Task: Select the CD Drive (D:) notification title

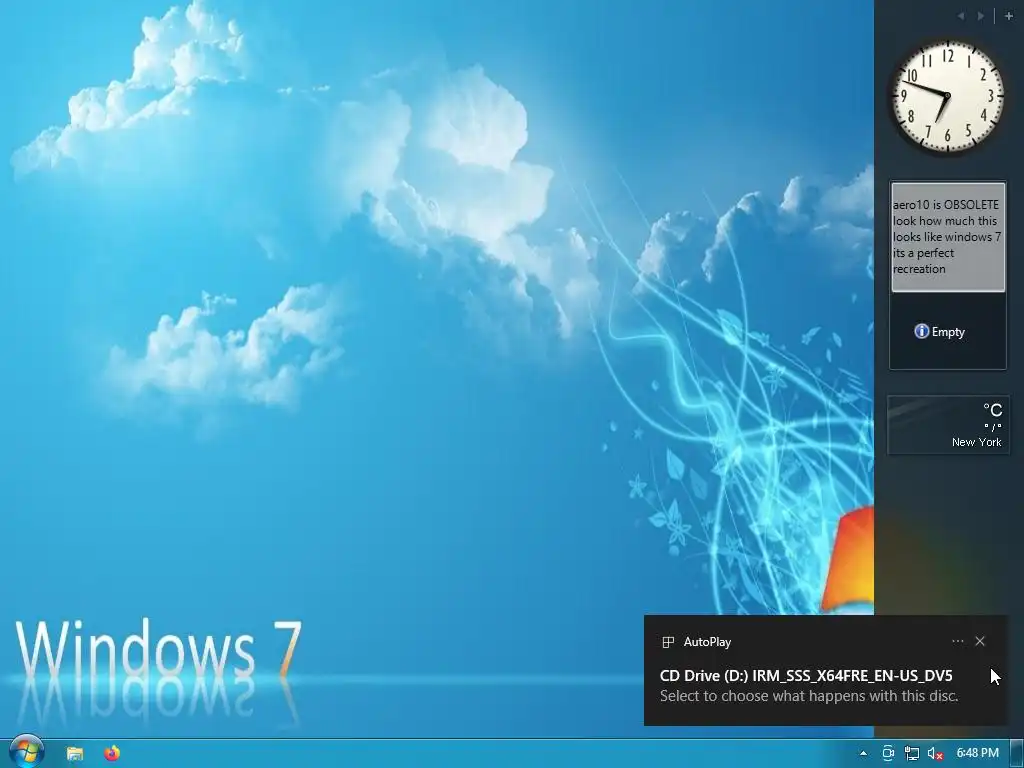Action: tap(806, 675)
